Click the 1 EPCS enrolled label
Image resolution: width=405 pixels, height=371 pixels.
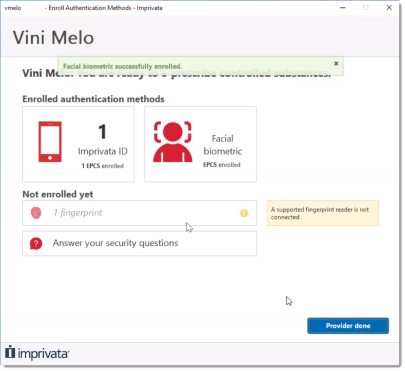[103, 166]
